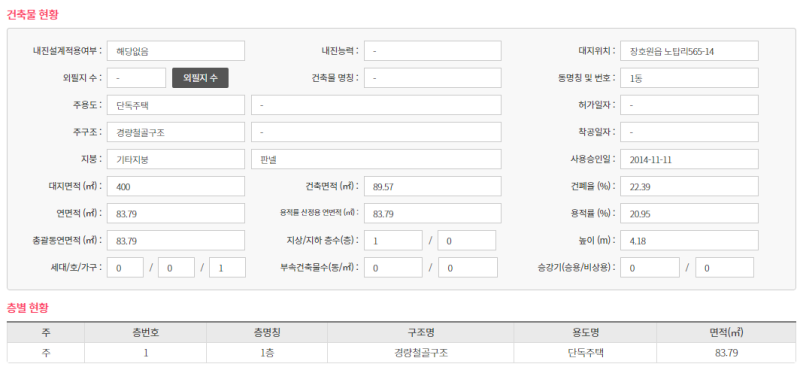Screen dimensions: 800x367
Task: Click the 용도명 column header
Action: pos(585,333)
